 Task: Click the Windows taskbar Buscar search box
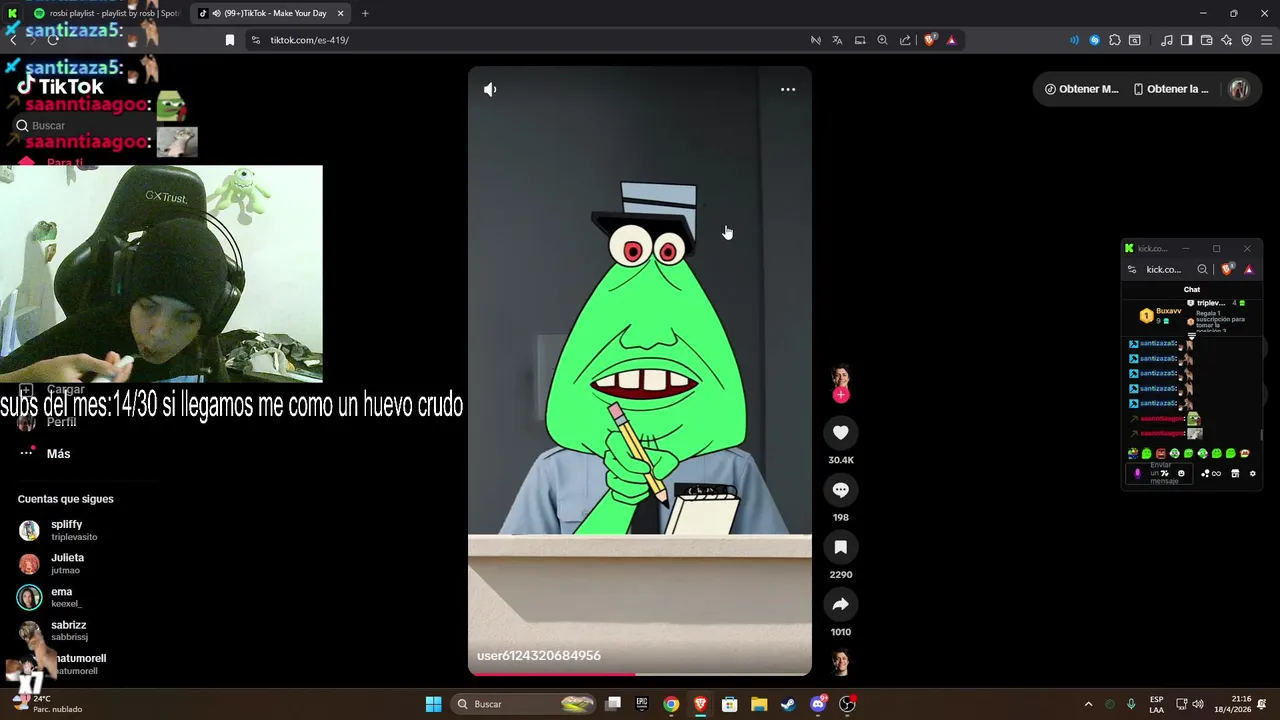pos(525,704)
